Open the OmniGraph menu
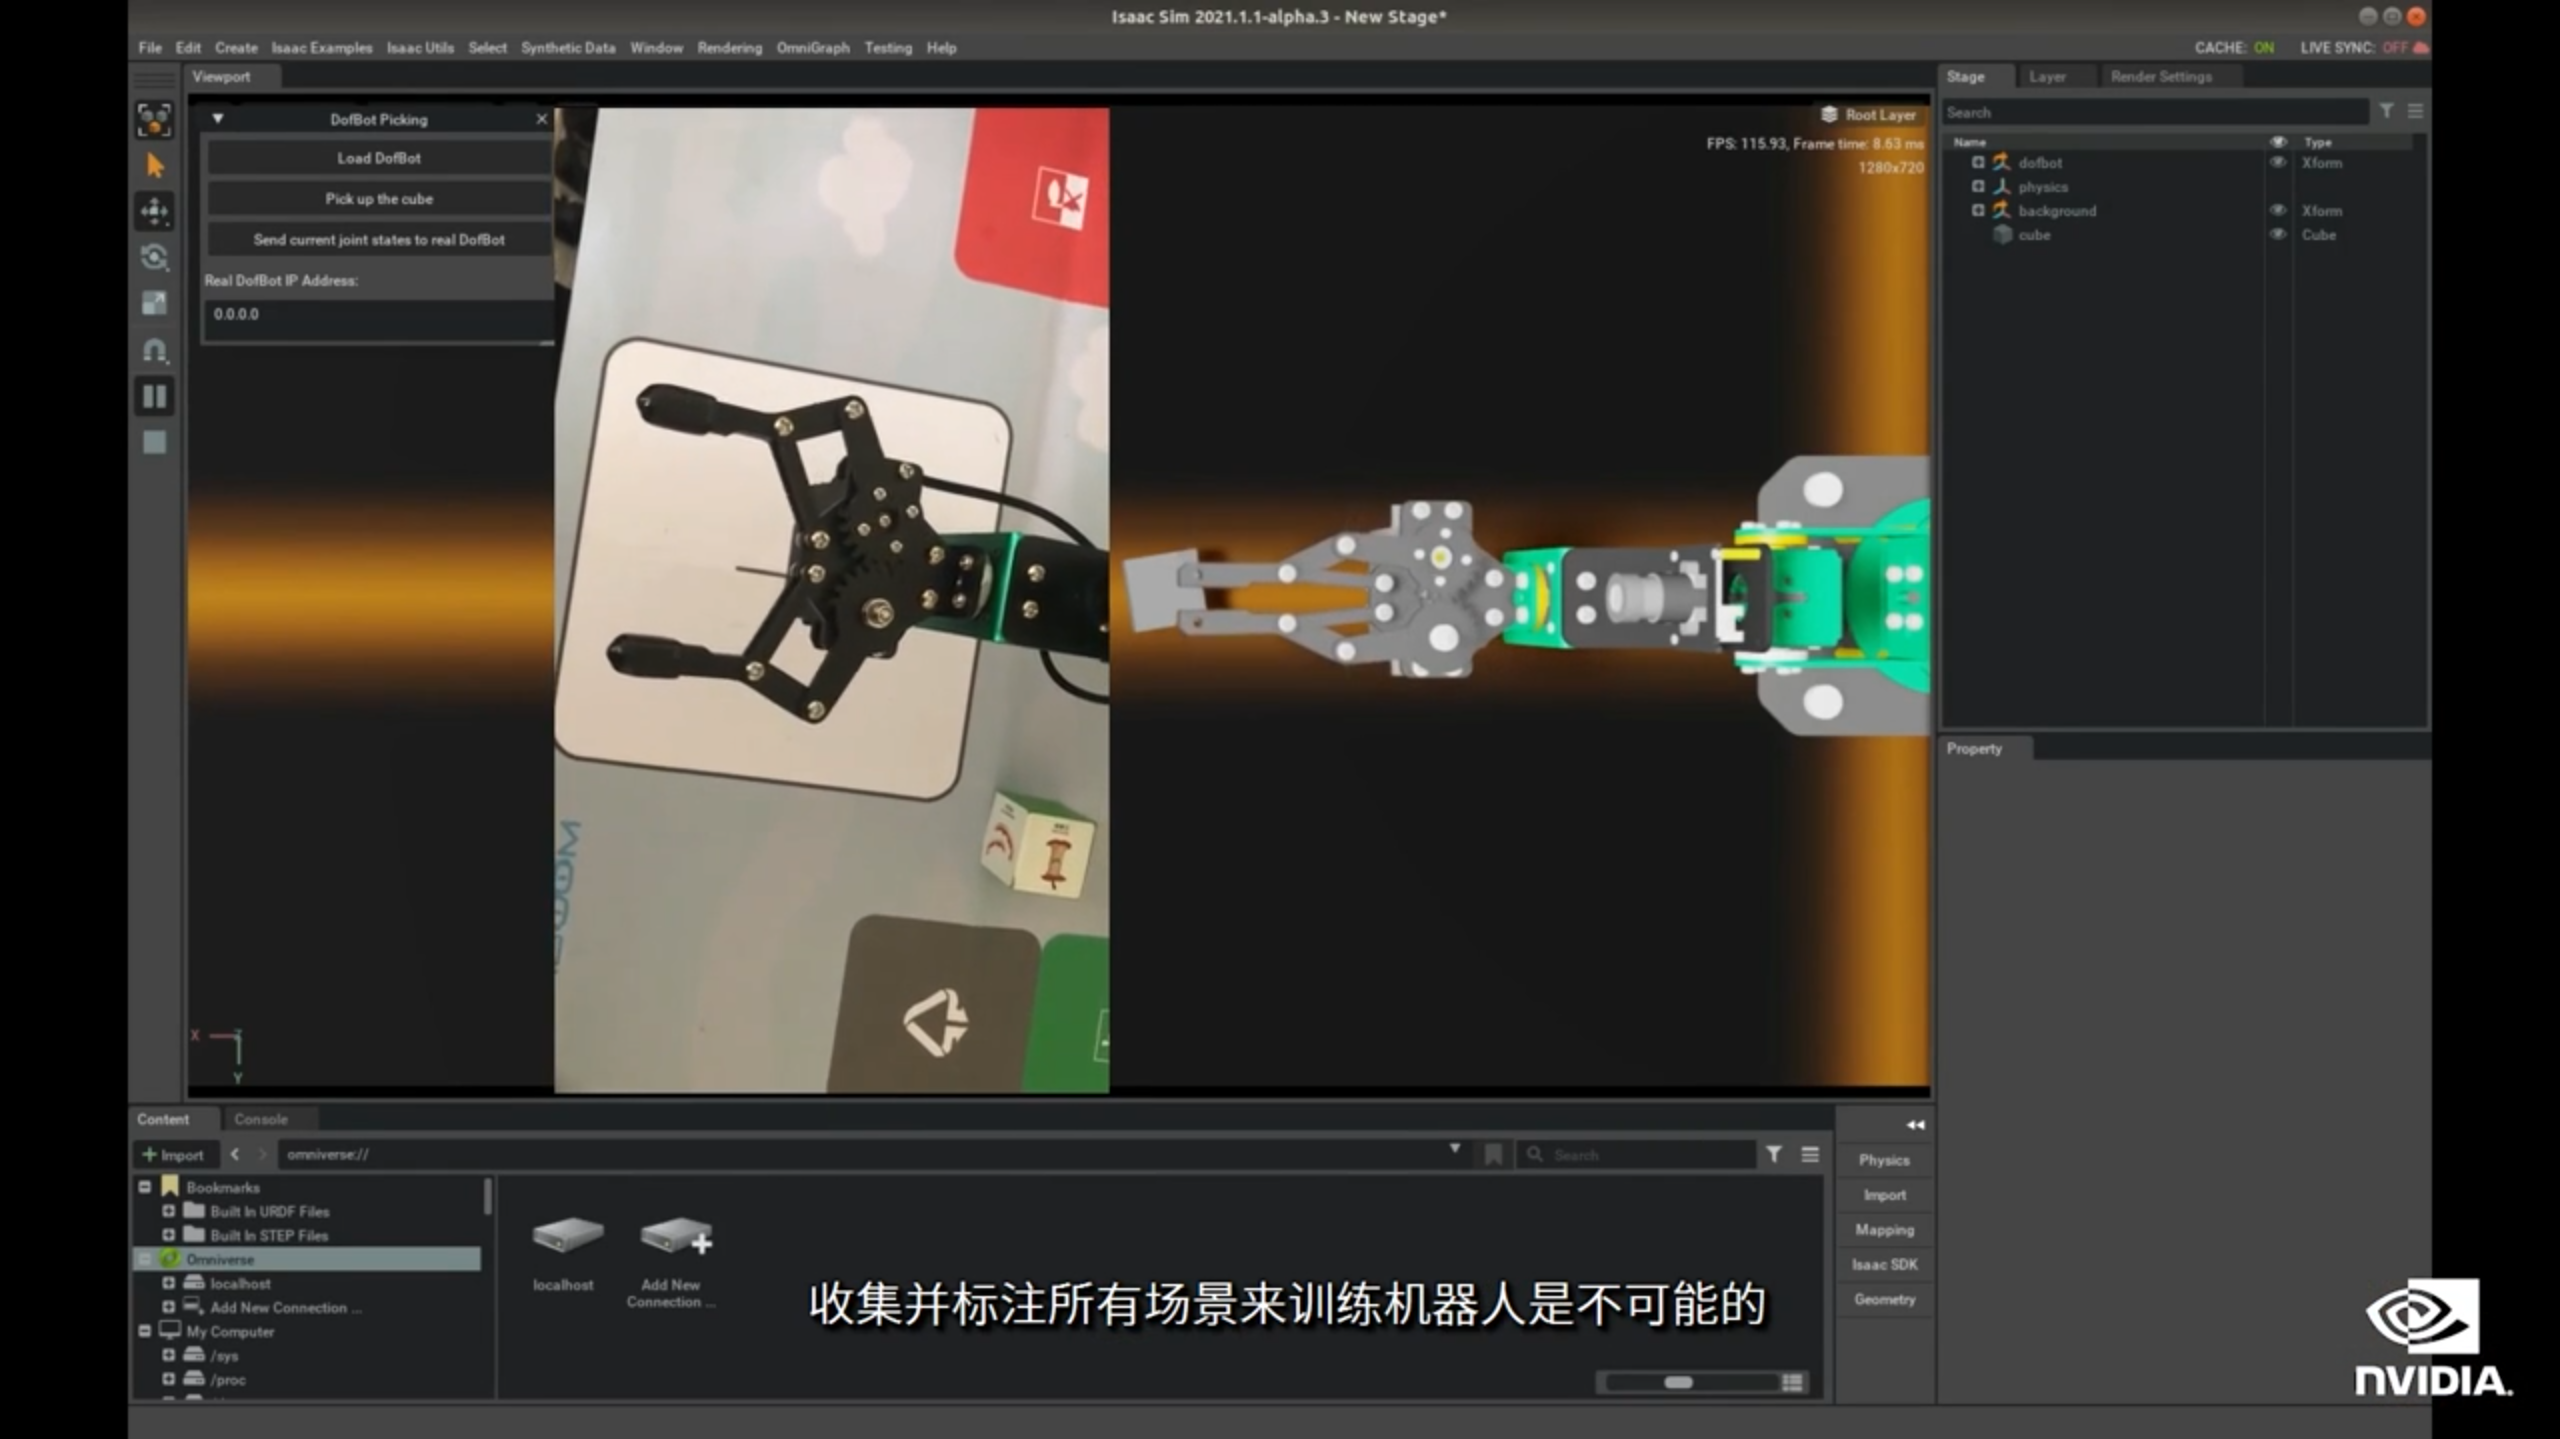Viewport: 2560px width, 1439px height. pos(813,48)
